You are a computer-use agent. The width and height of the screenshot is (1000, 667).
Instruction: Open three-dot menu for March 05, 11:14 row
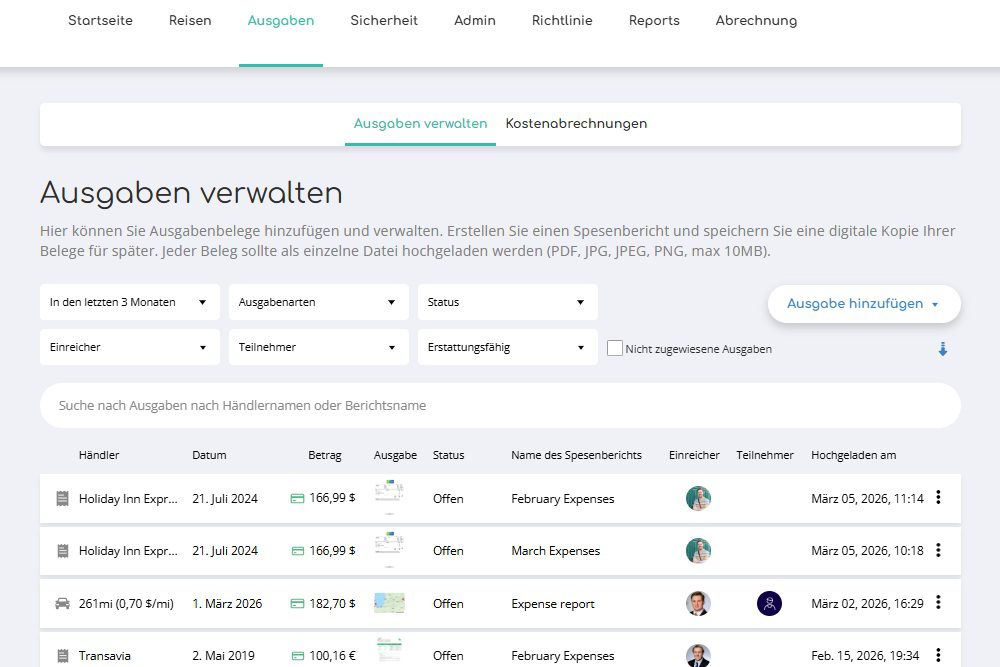938,497
